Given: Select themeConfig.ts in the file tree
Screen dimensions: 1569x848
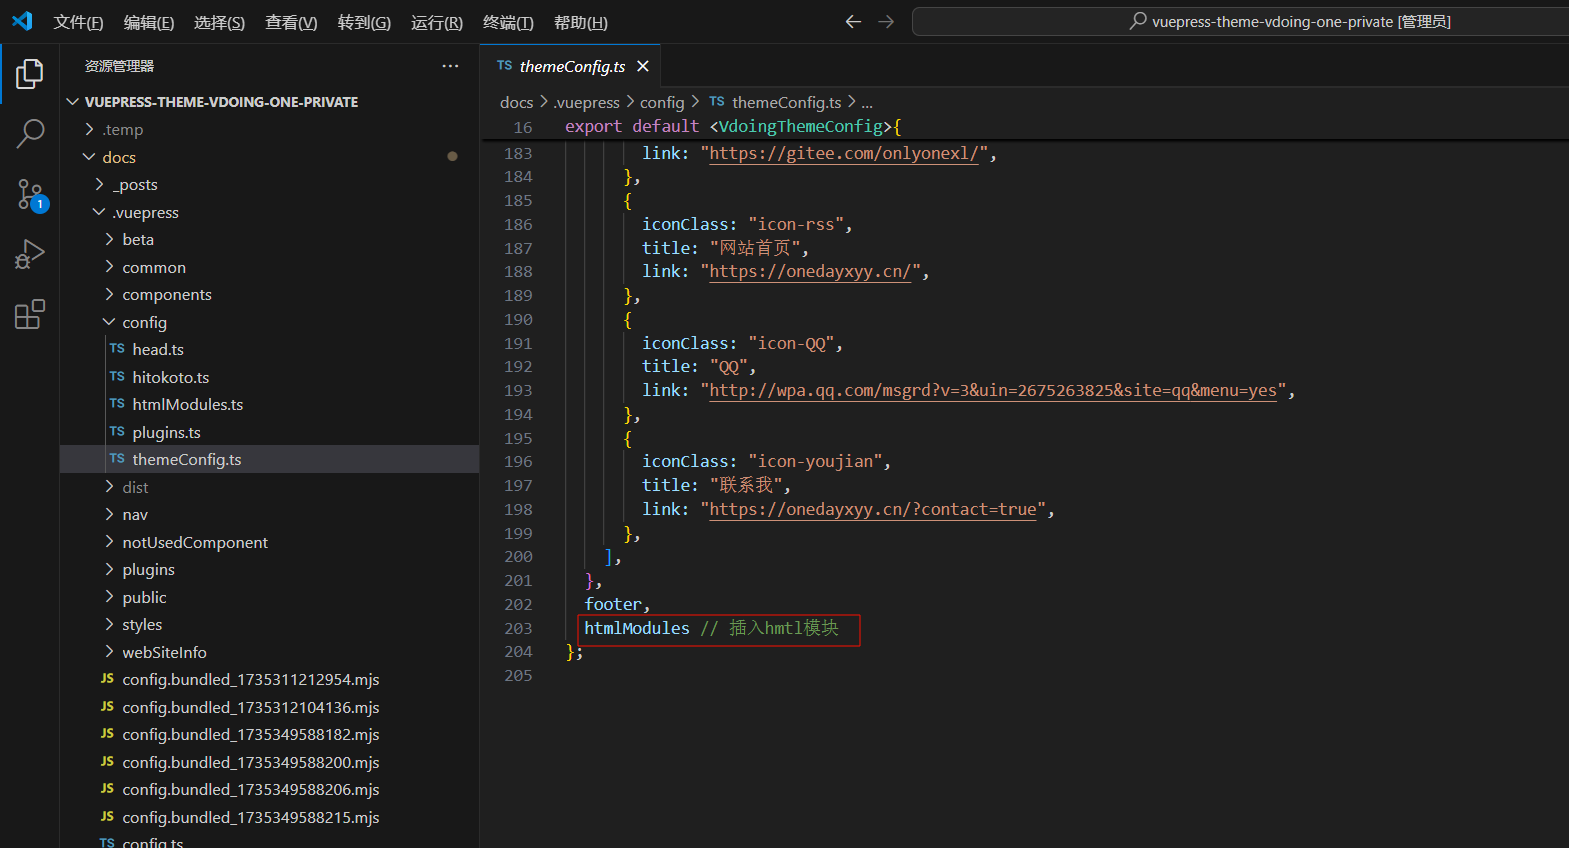Looking at the screenshot, I should (270, 459).
